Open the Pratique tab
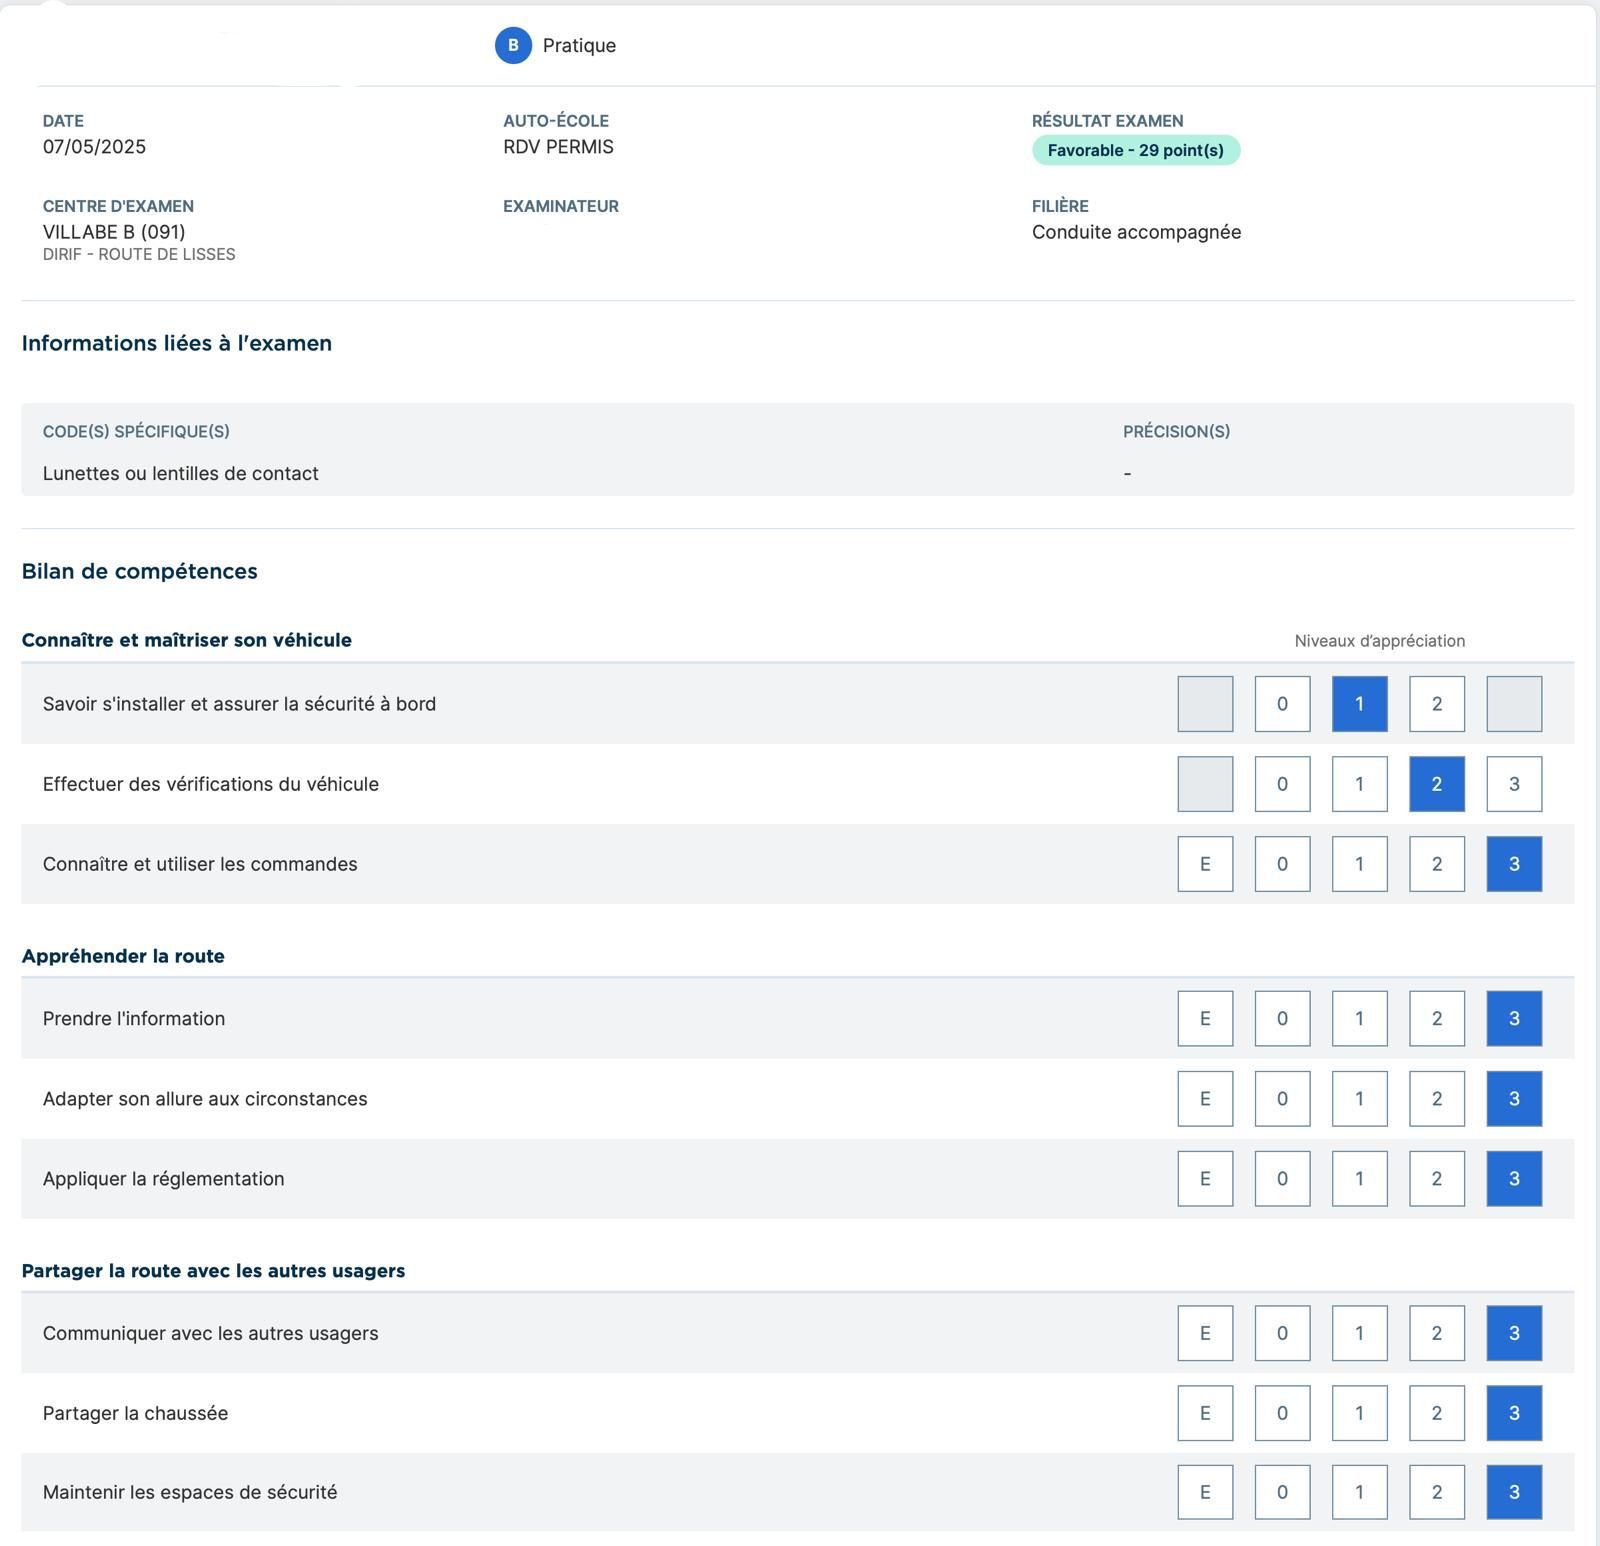 [579, 45]
